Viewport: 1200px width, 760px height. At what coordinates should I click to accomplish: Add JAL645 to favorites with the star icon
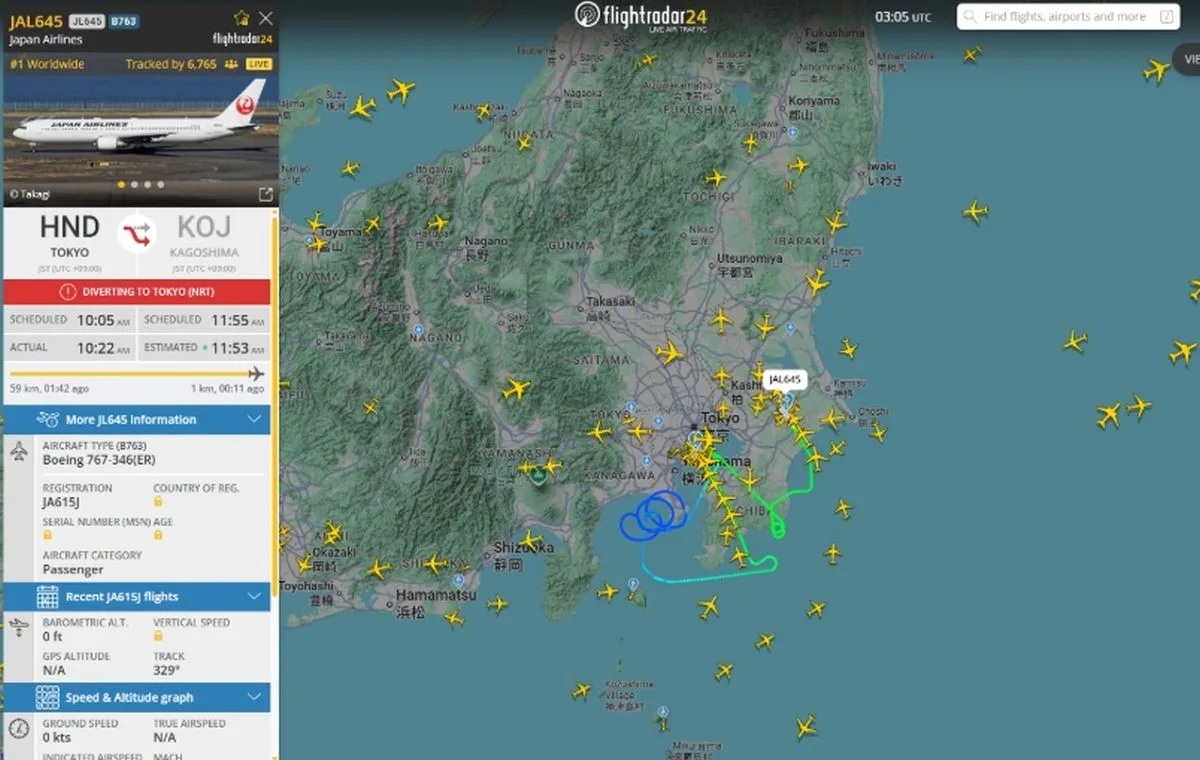click(241, 18)
